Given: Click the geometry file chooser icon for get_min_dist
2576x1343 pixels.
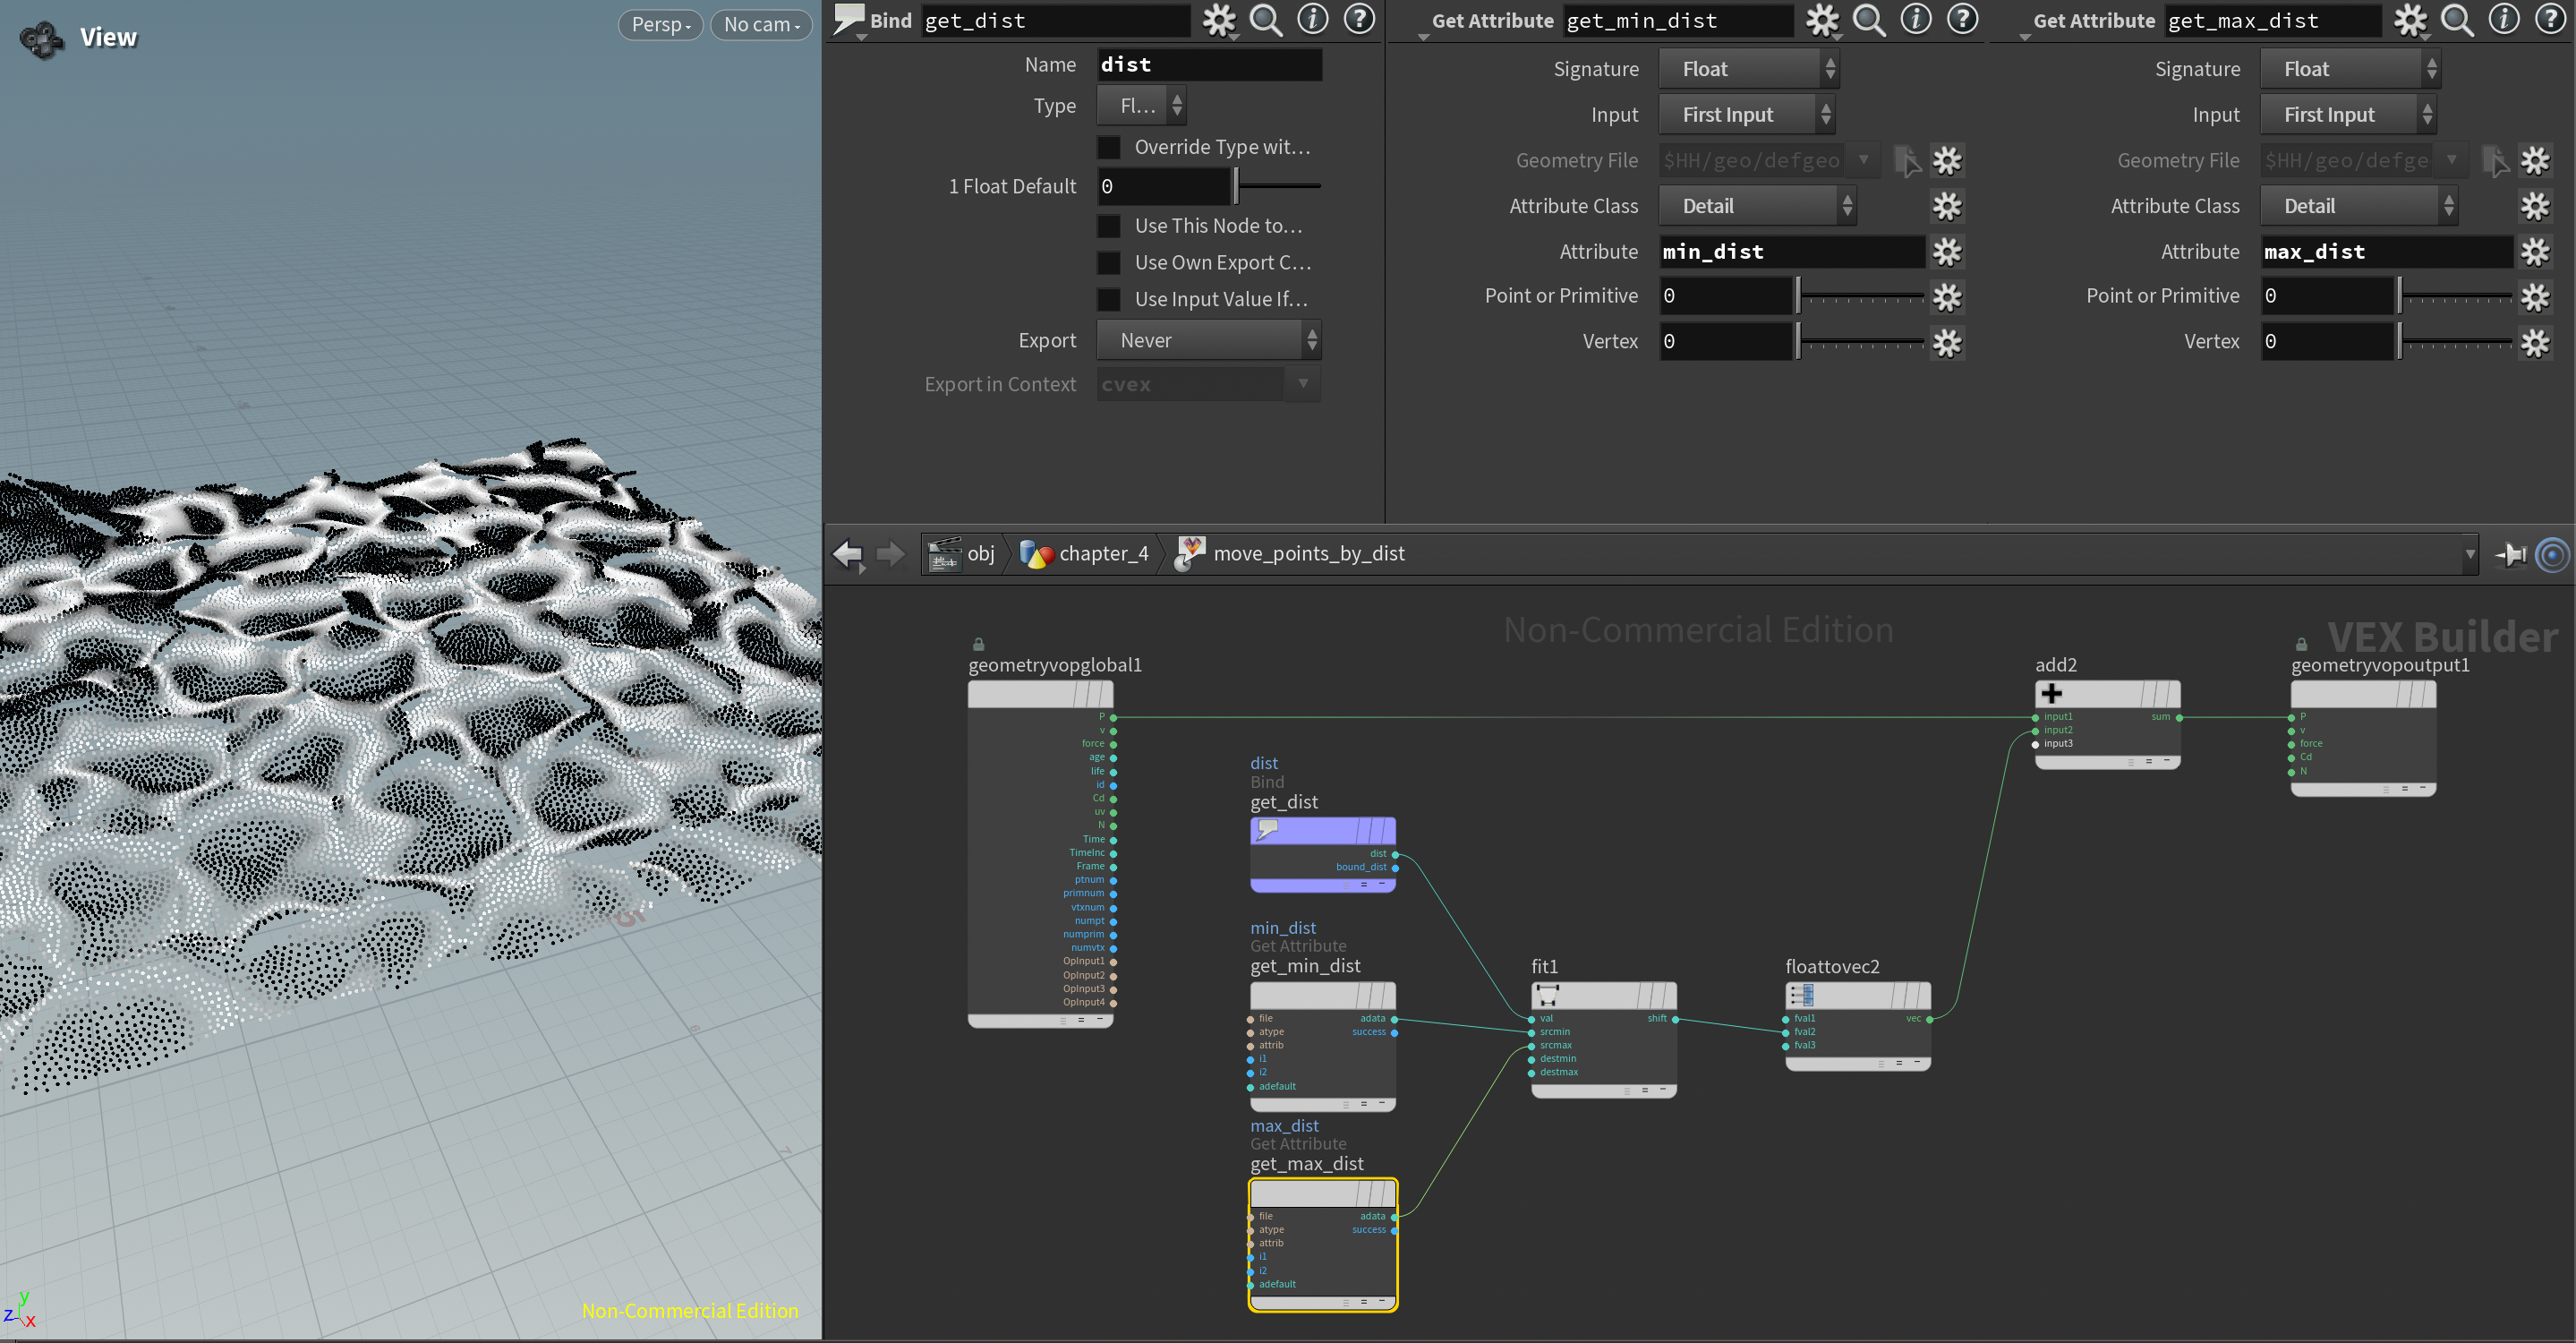Looking at the screenshot, I should click(1908, 160).
